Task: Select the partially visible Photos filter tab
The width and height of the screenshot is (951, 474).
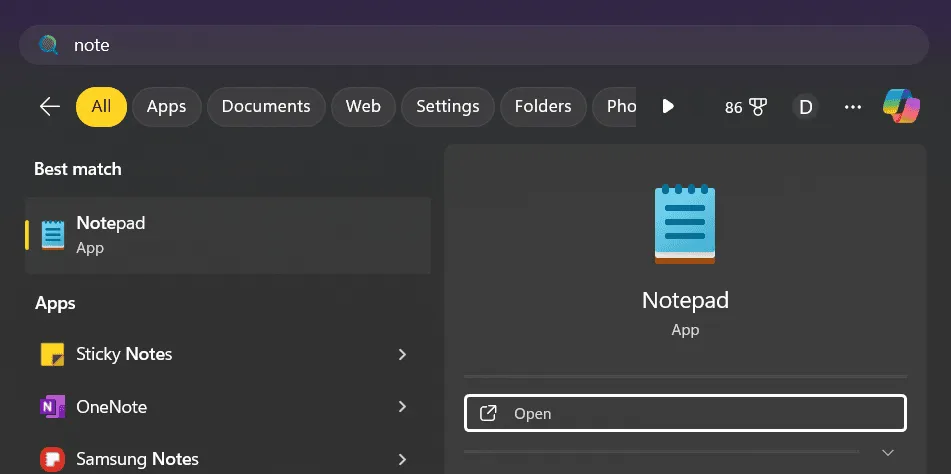Action: tap(614, 107)
